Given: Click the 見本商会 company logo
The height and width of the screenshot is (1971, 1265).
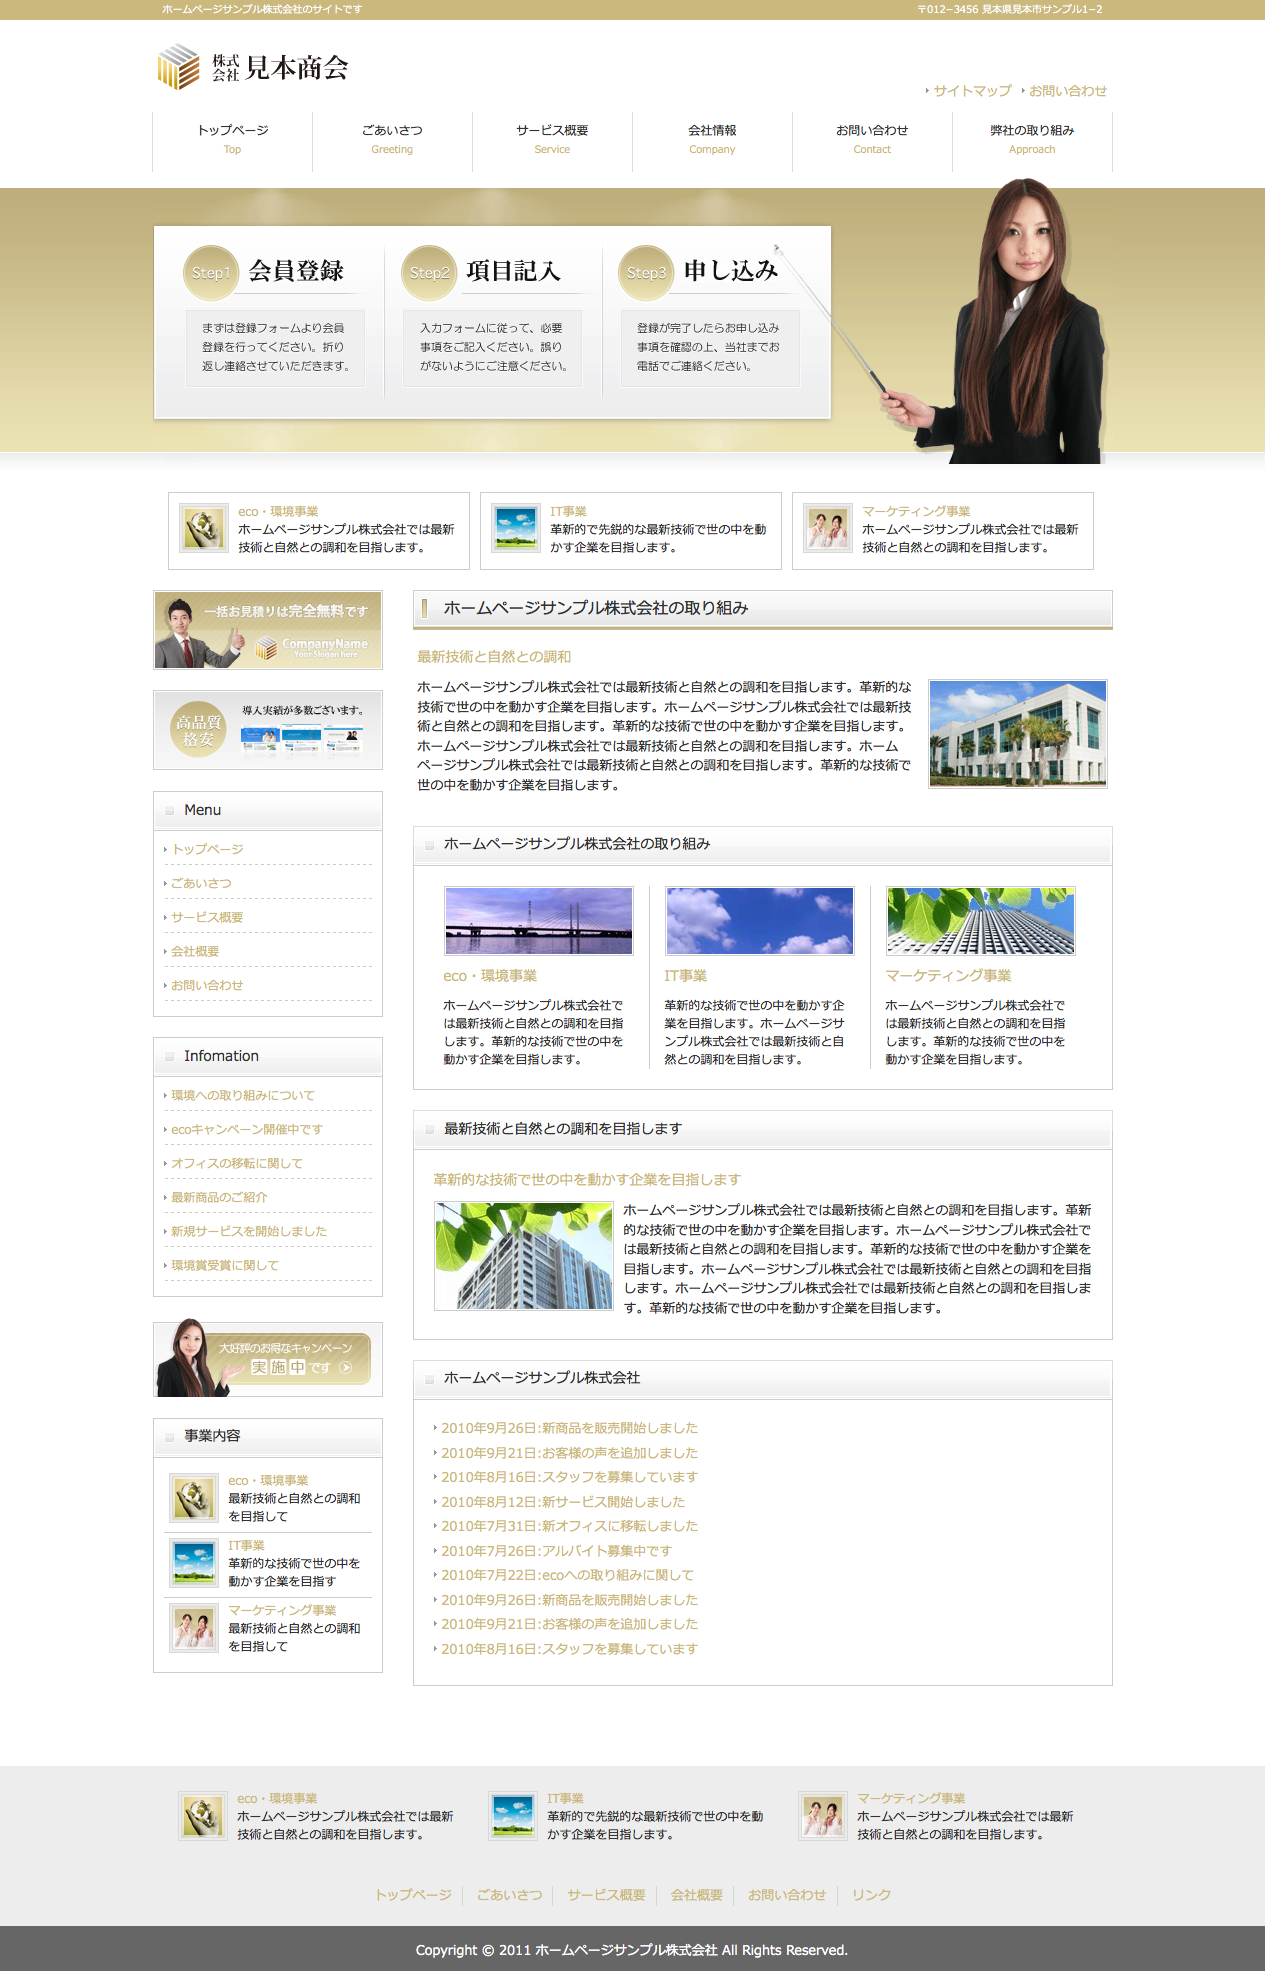Looking at the screenshot, I should coord(253,67).
